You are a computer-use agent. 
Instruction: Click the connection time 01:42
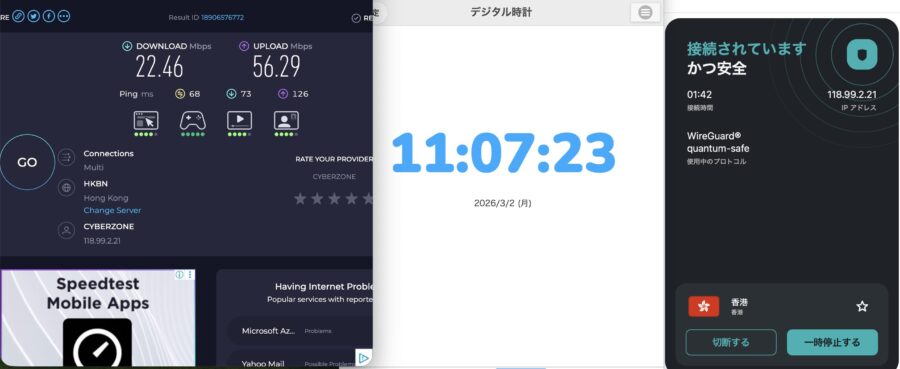(699, 95)
